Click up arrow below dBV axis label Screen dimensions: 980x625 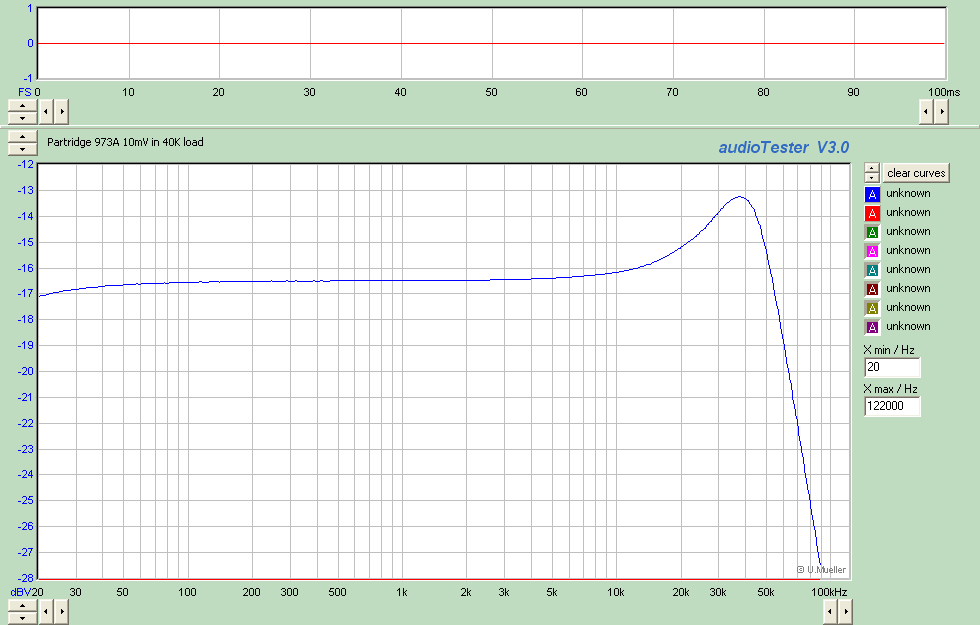(x=22, y=606)
